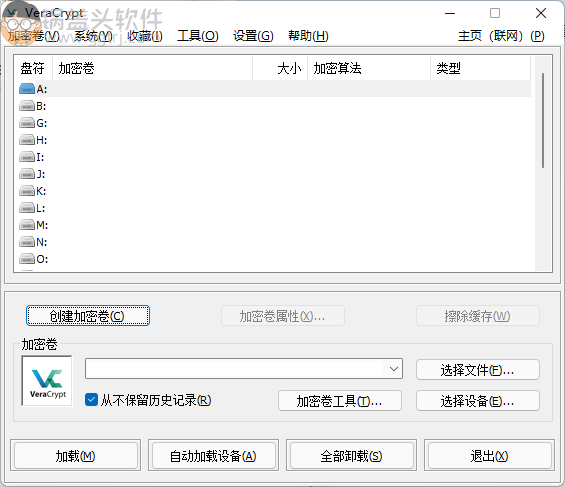Click the 擦除缓存(W) button

click(478, 316)
